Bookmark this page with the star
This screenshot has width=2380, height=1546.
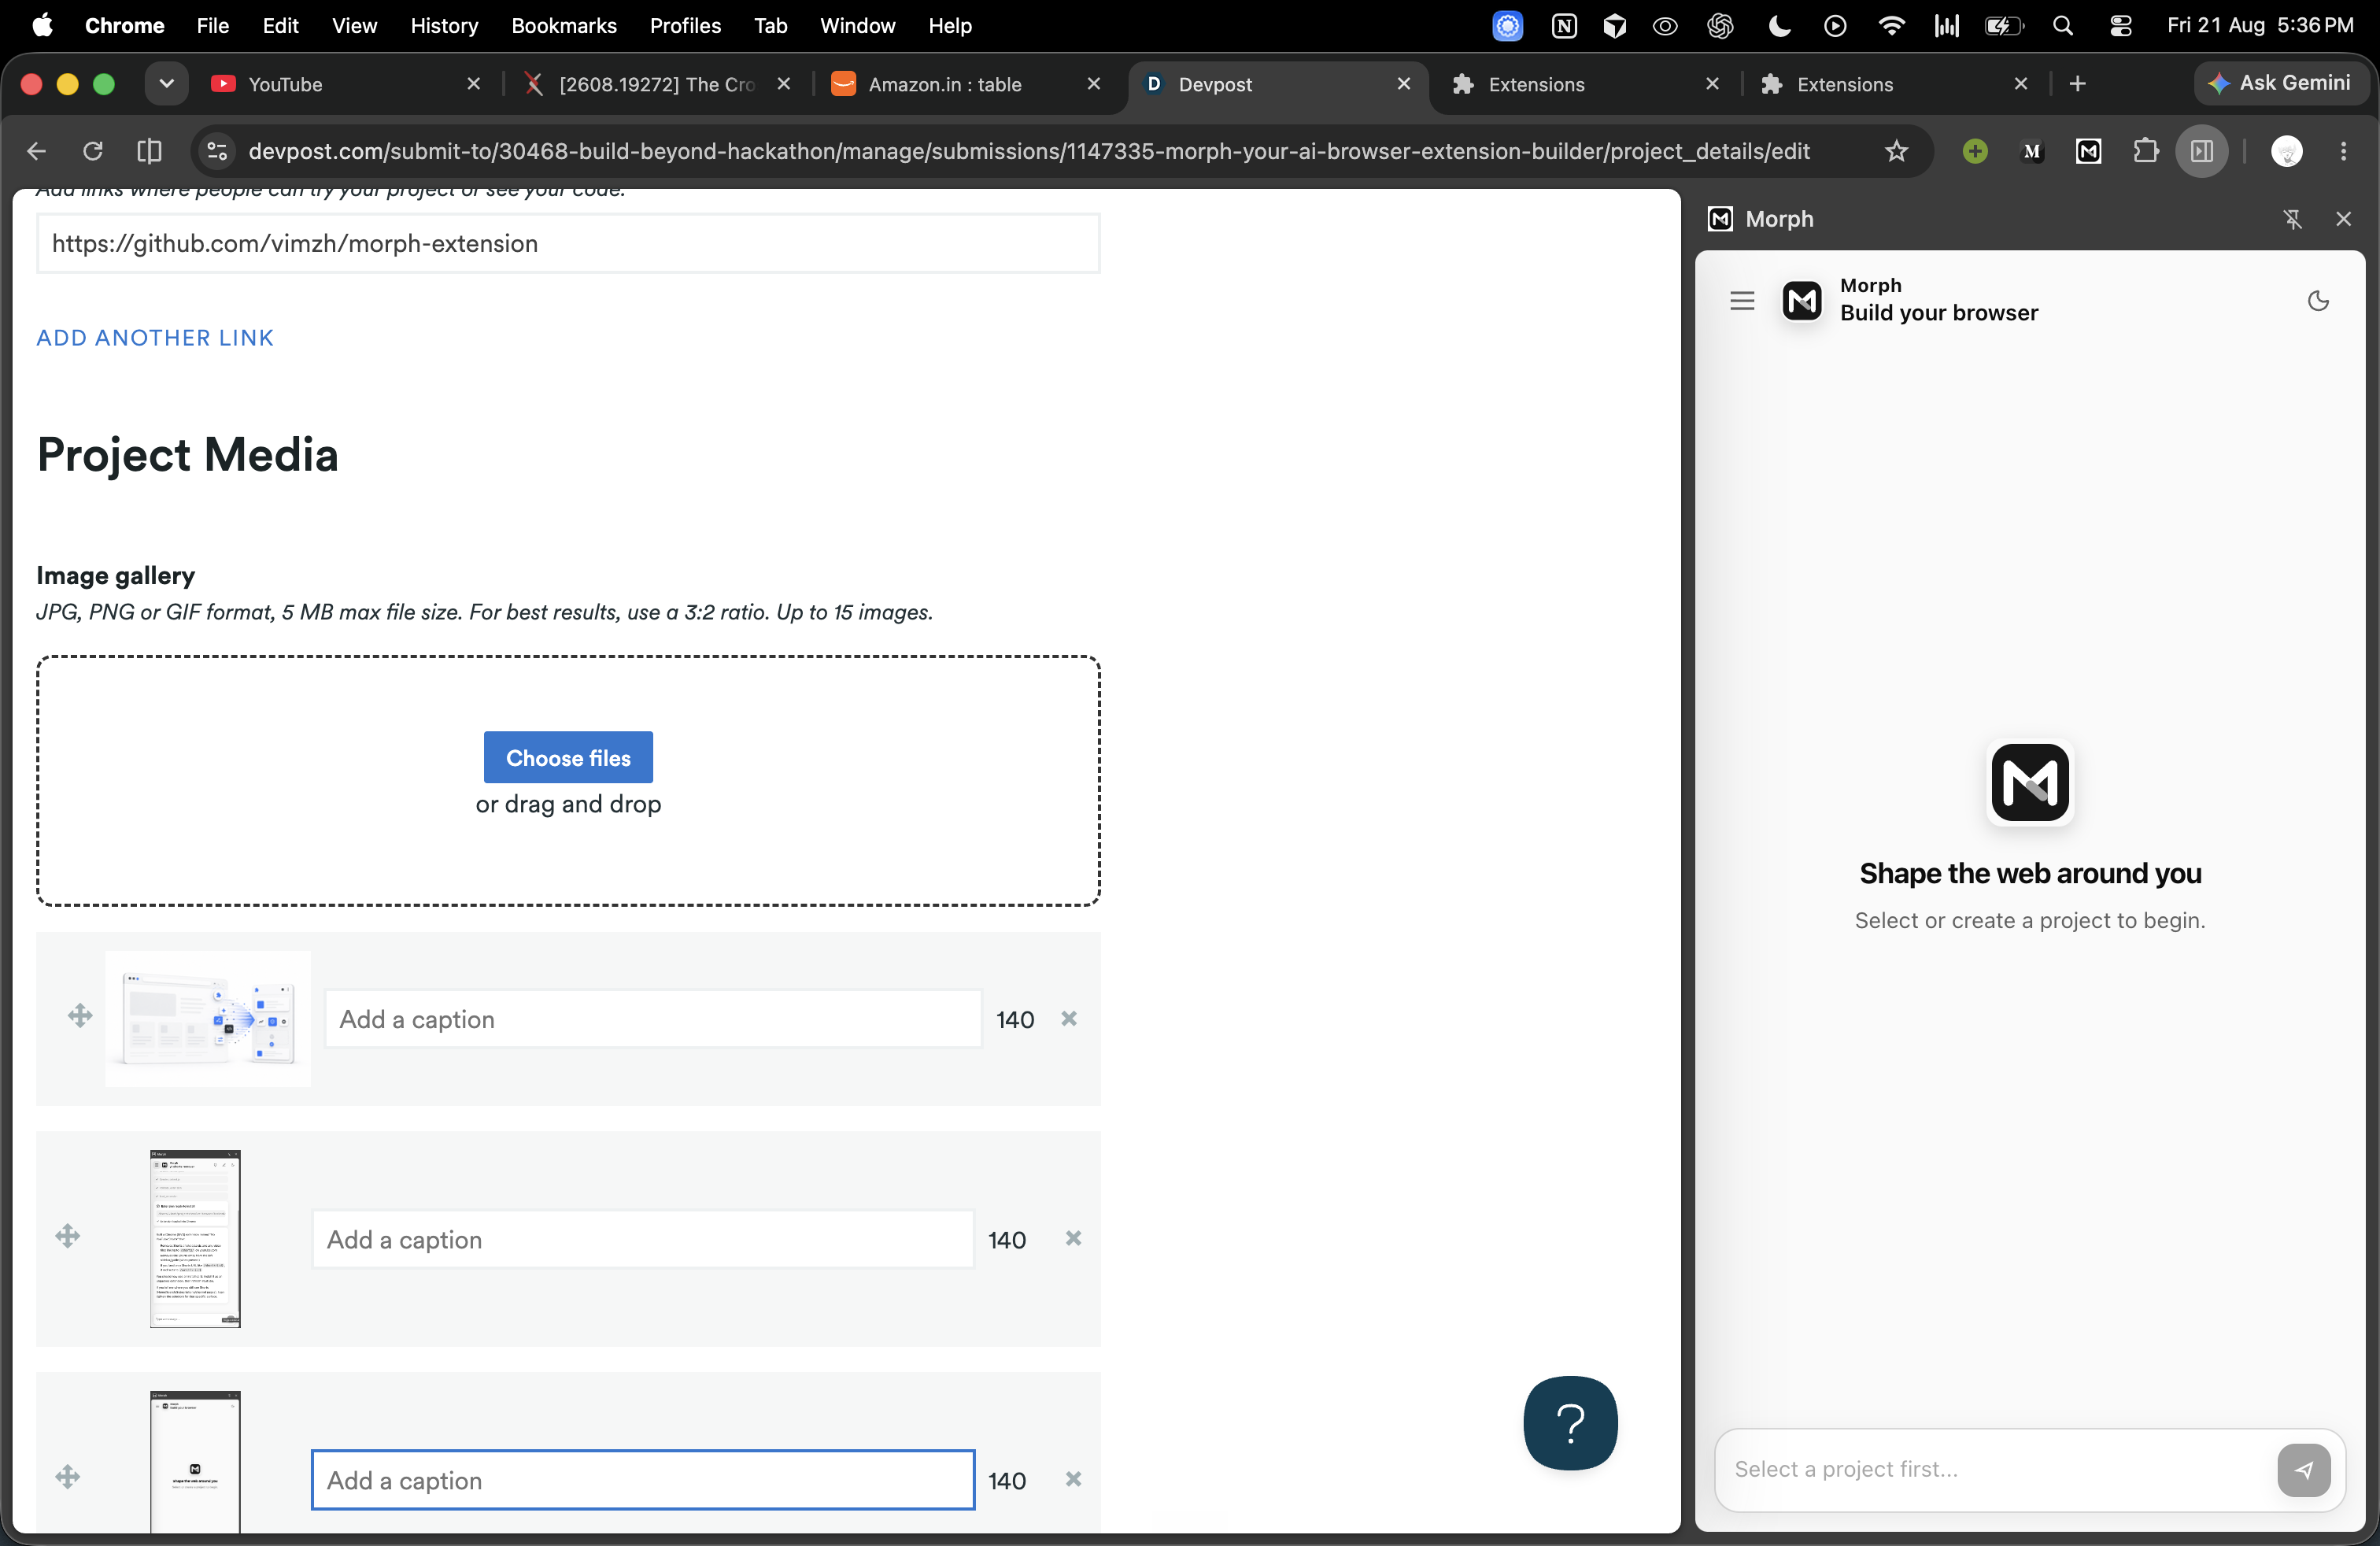pos(1896,152)
